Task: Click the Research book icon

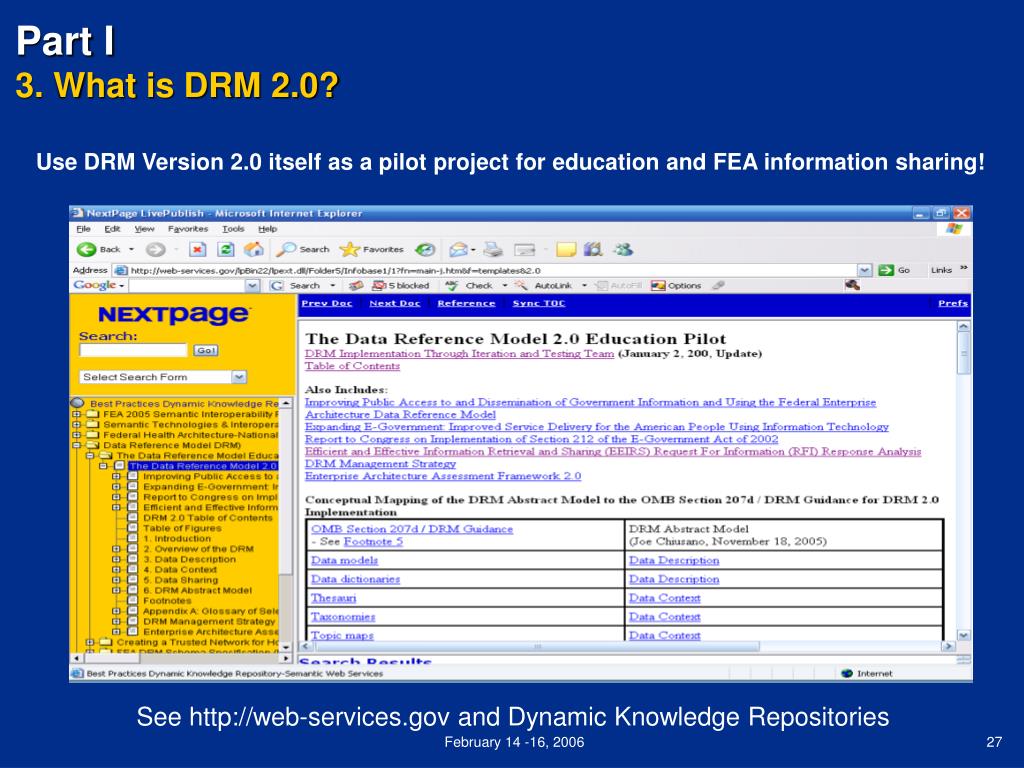Action: pos(593,249)
